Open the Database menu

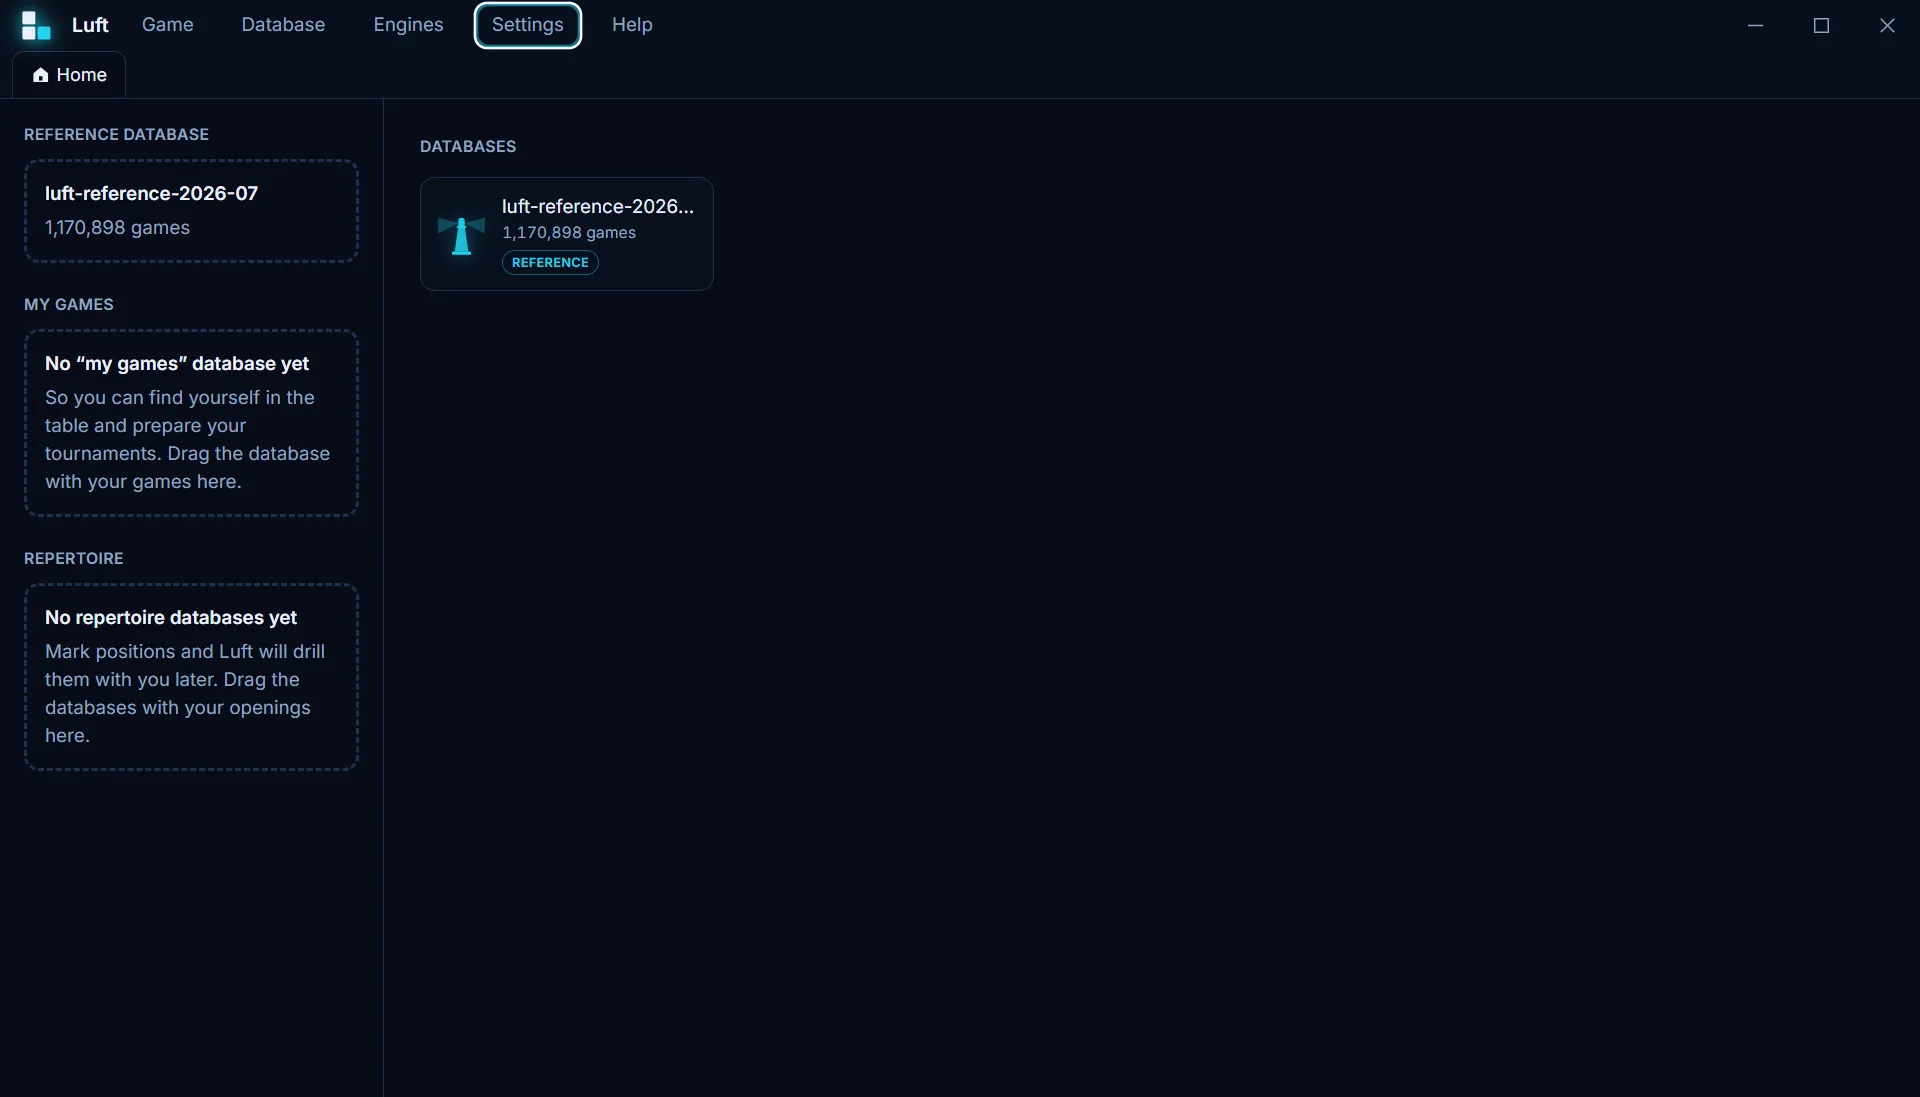click(283, 25)
